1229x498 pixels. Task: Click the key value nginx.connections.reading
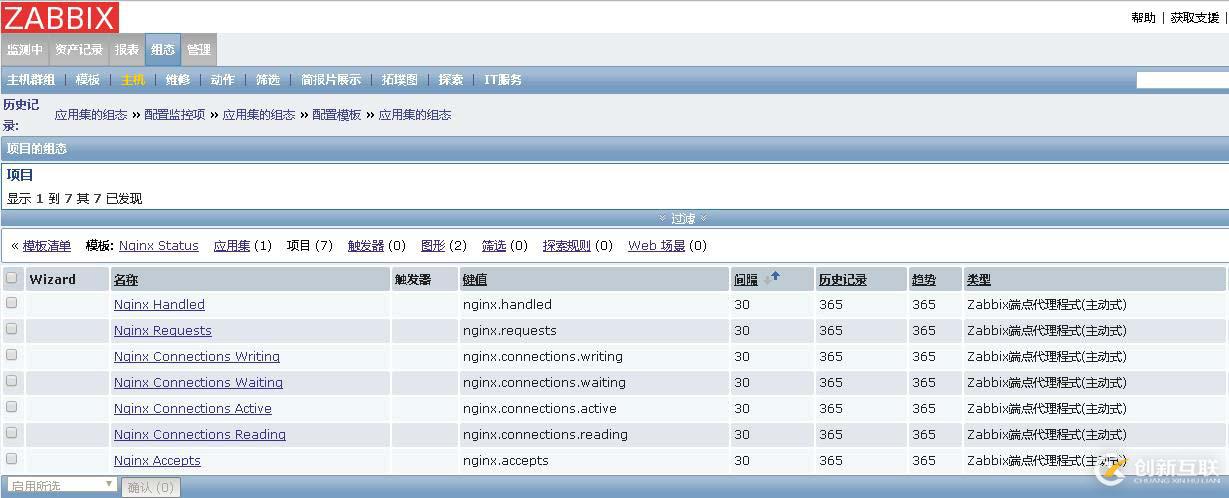545,434
